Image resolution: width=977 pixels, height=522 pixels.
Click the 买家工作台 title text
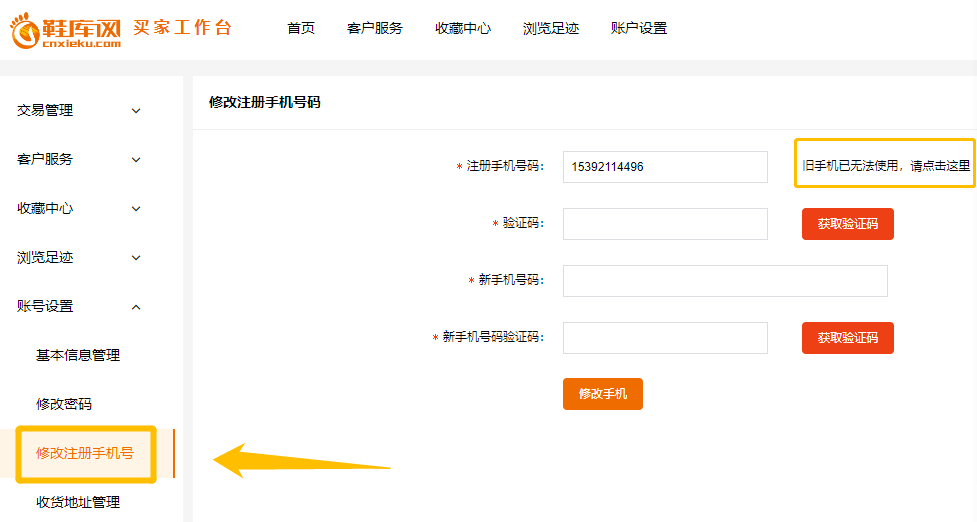click(183, 27)
